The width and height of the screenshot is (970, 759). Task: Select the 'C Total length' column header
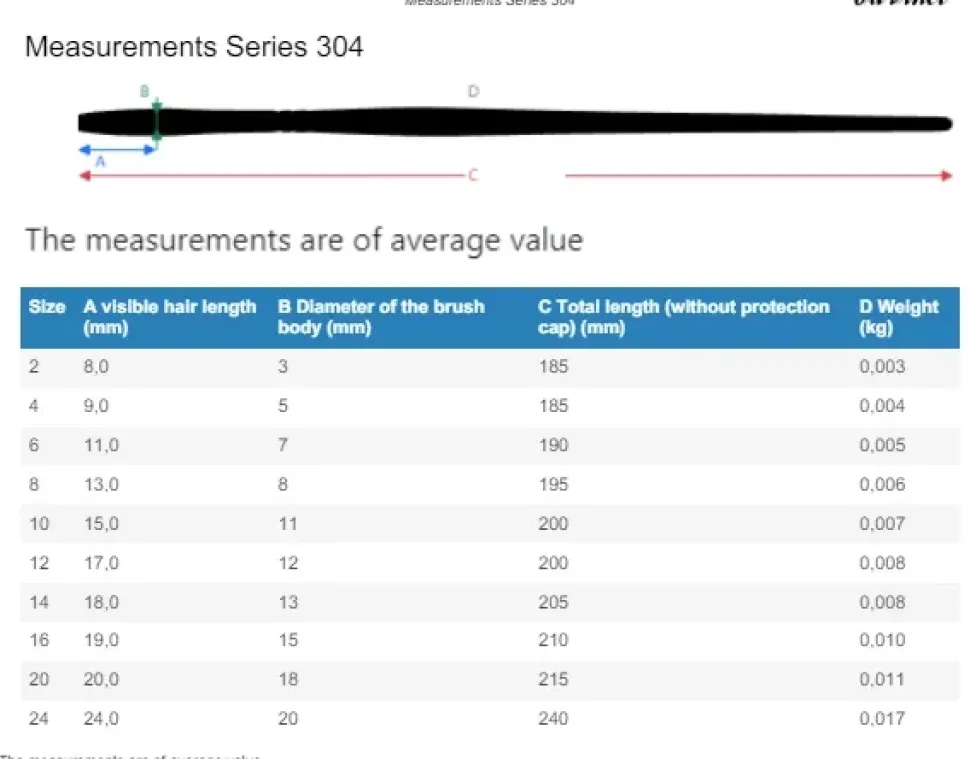(x=683, y=317)
